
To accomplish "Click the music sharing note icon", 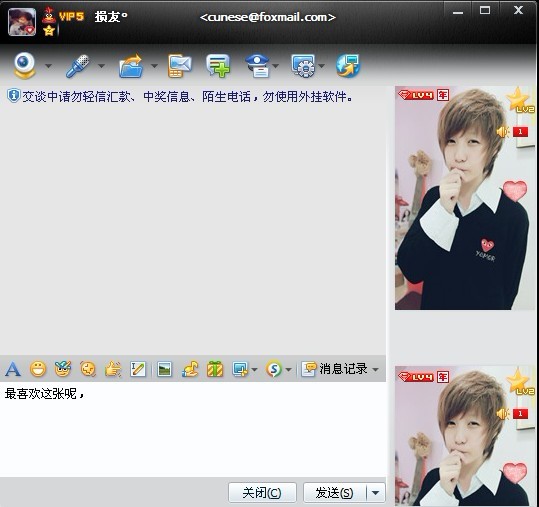I will tap(190, 369).
